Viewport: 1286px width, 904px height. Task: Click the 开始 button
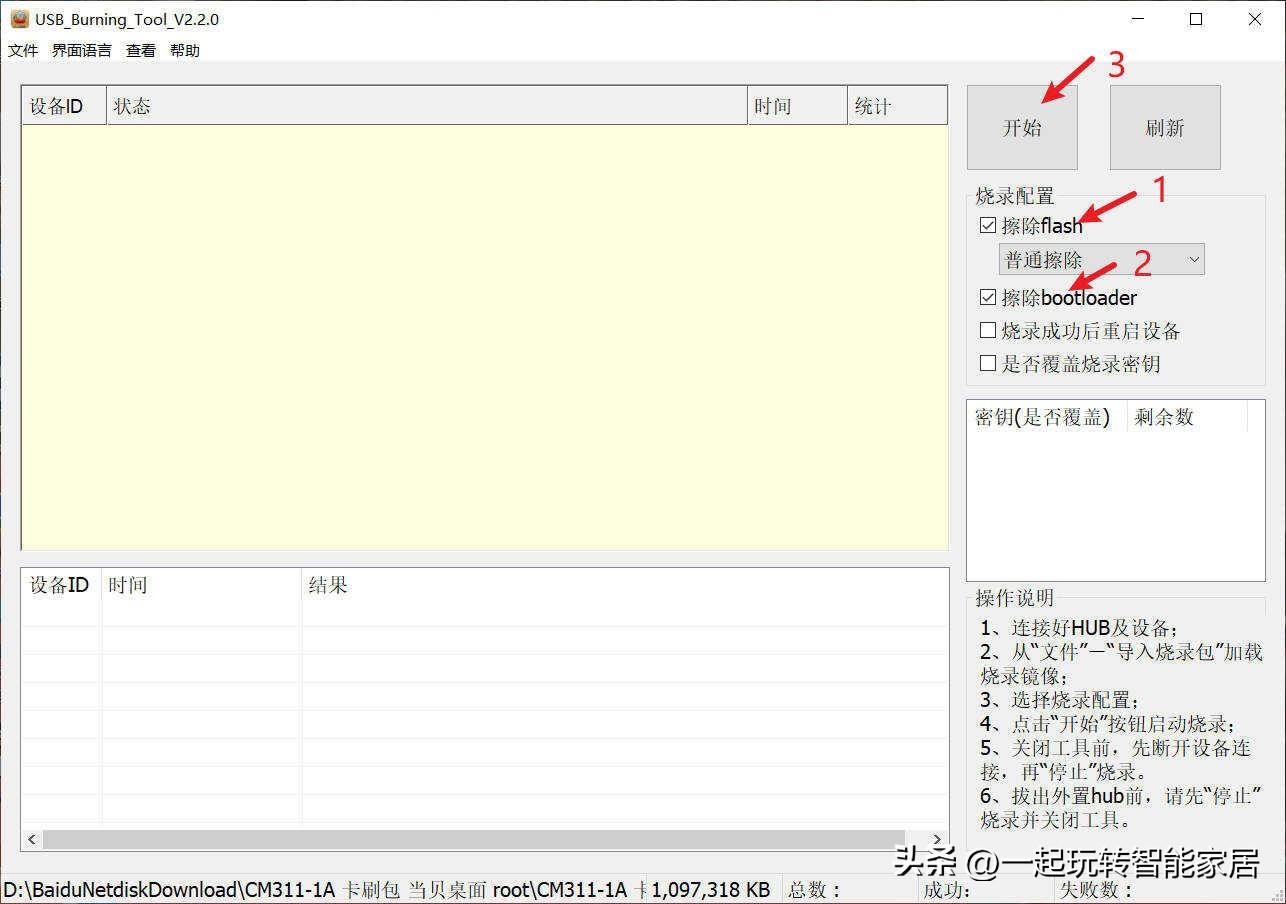point(1022,127)
